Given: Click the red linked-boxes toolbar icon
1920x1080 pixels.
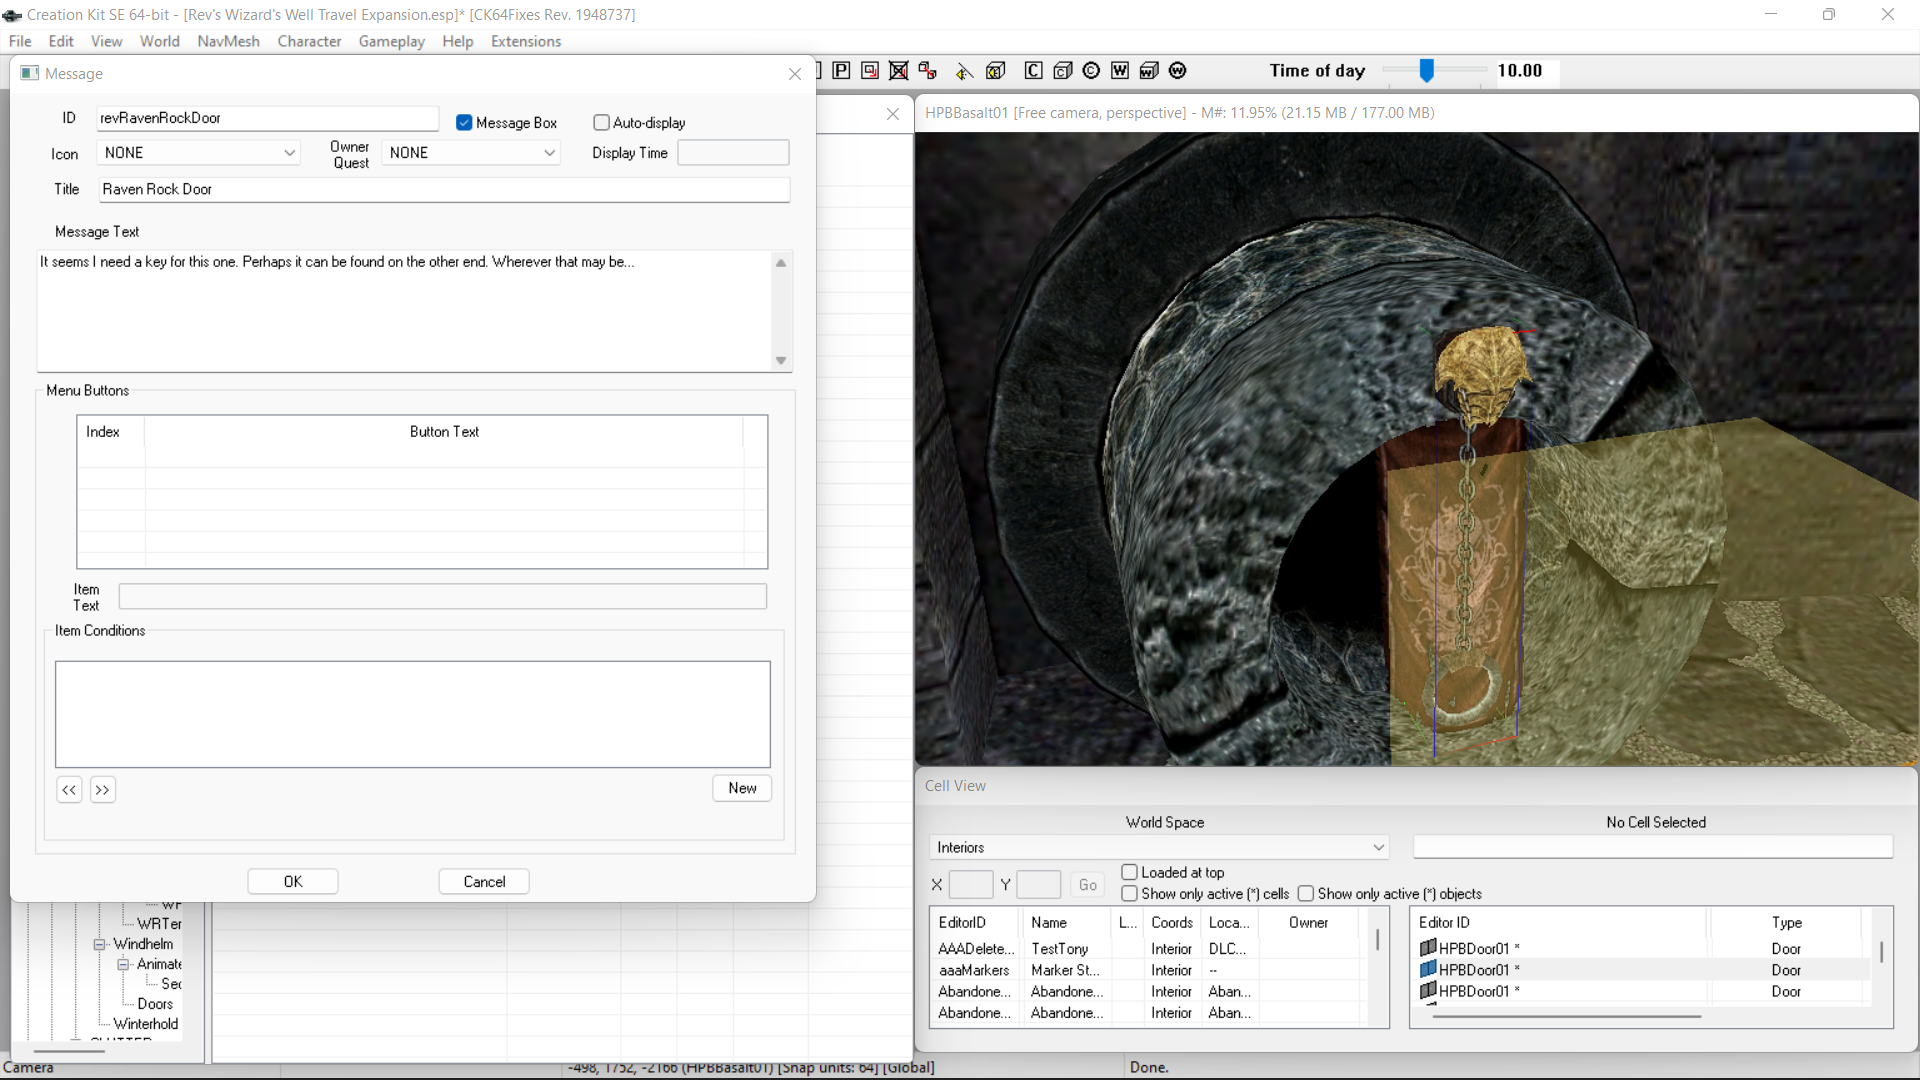Looking at the screenshot, I should pyautogui.click(x=928, y=70).
